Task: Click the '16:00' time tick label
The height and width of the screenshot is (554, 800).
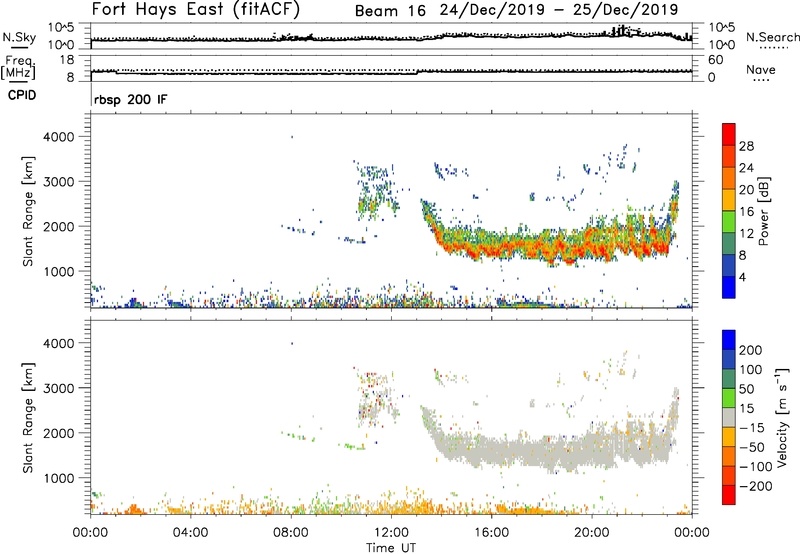Action: coord(491,533)
